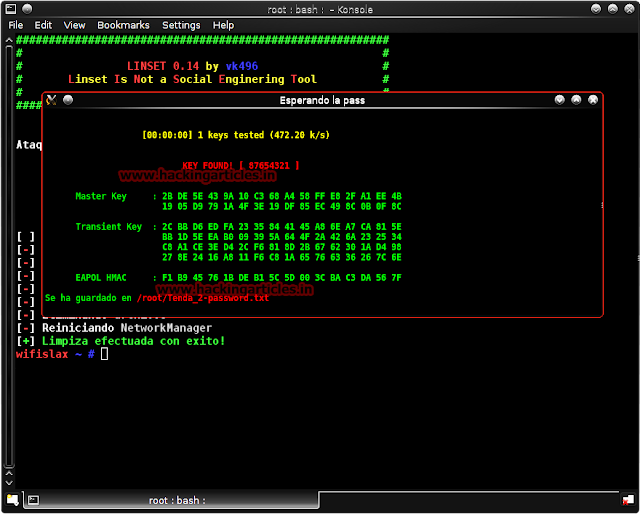Minimize the Esperando la pass window
This screenshot has height=514, width=640.
(x=560, y=100)
